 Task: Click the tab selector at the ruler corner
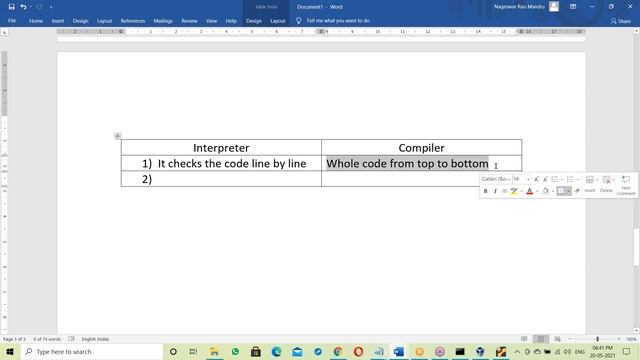[4, 32]
